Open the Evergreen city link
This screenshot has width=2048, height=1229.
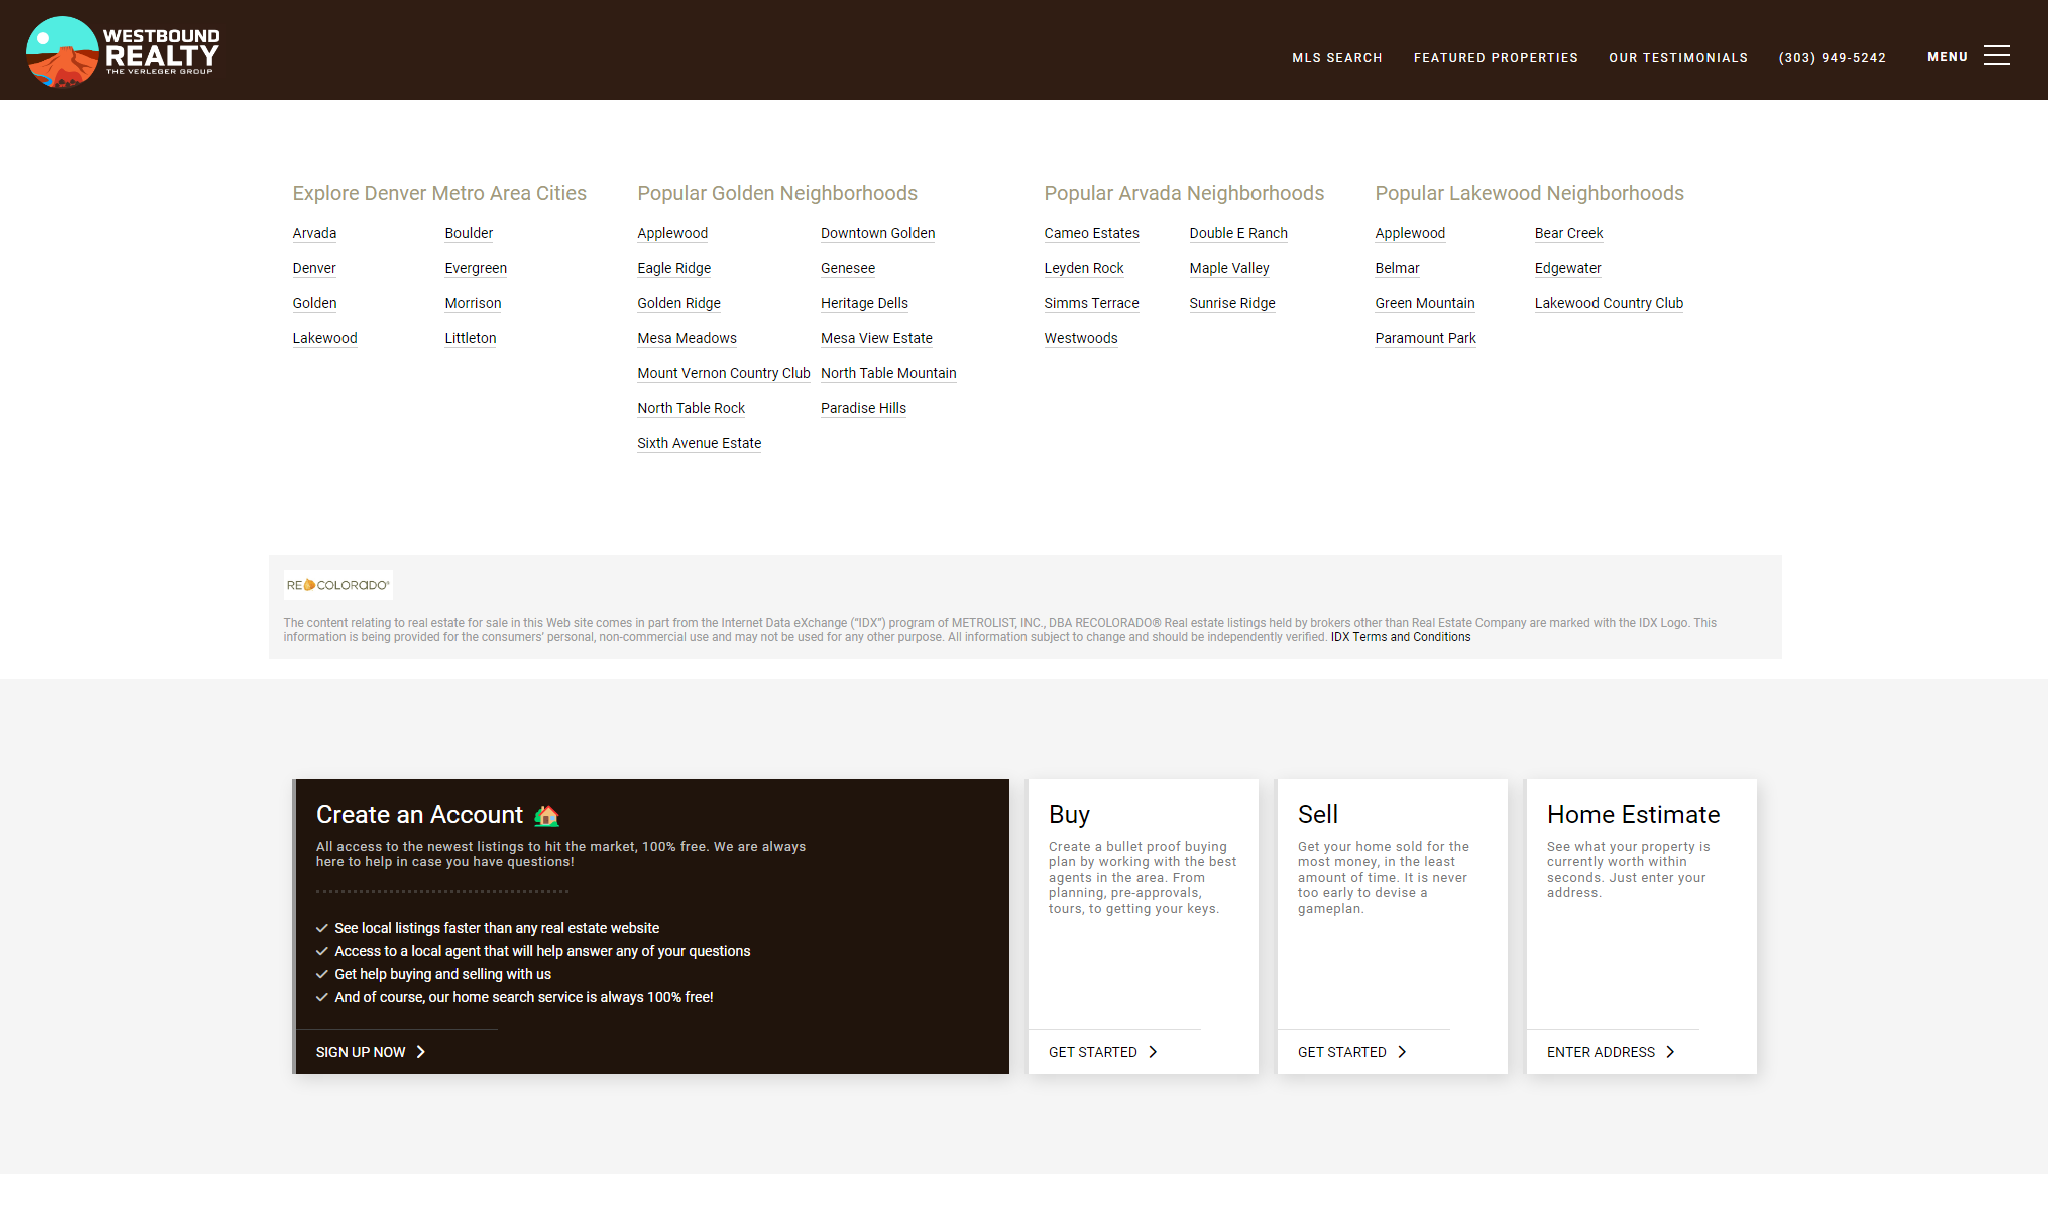coord(475,268)
